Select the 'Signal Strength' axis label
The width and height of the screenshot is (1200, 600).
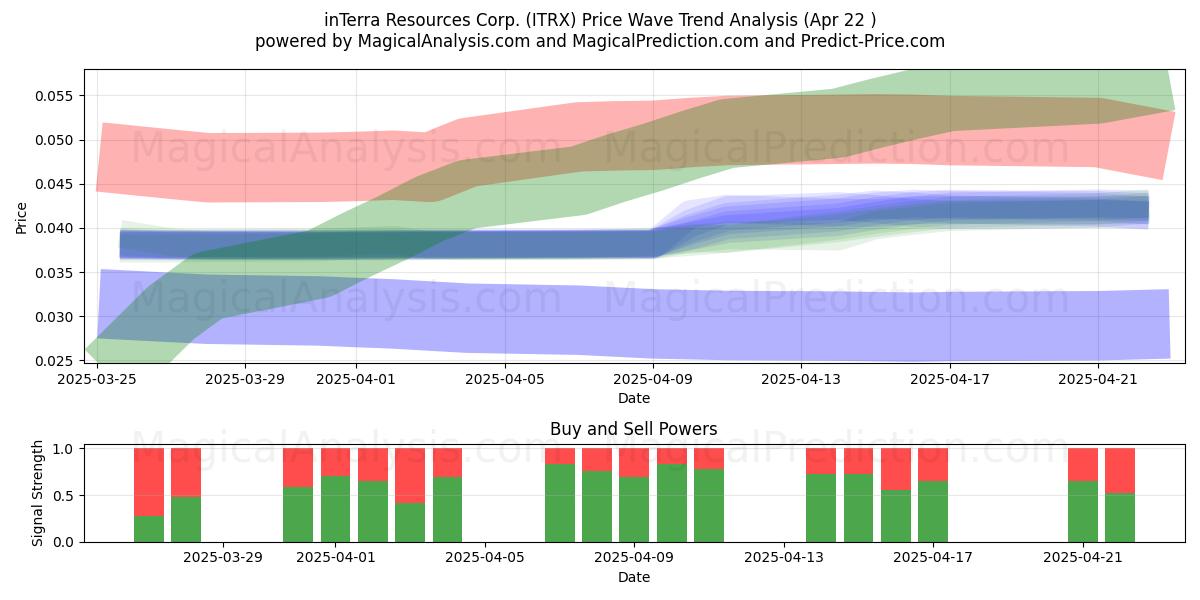(x=38, y=493)
